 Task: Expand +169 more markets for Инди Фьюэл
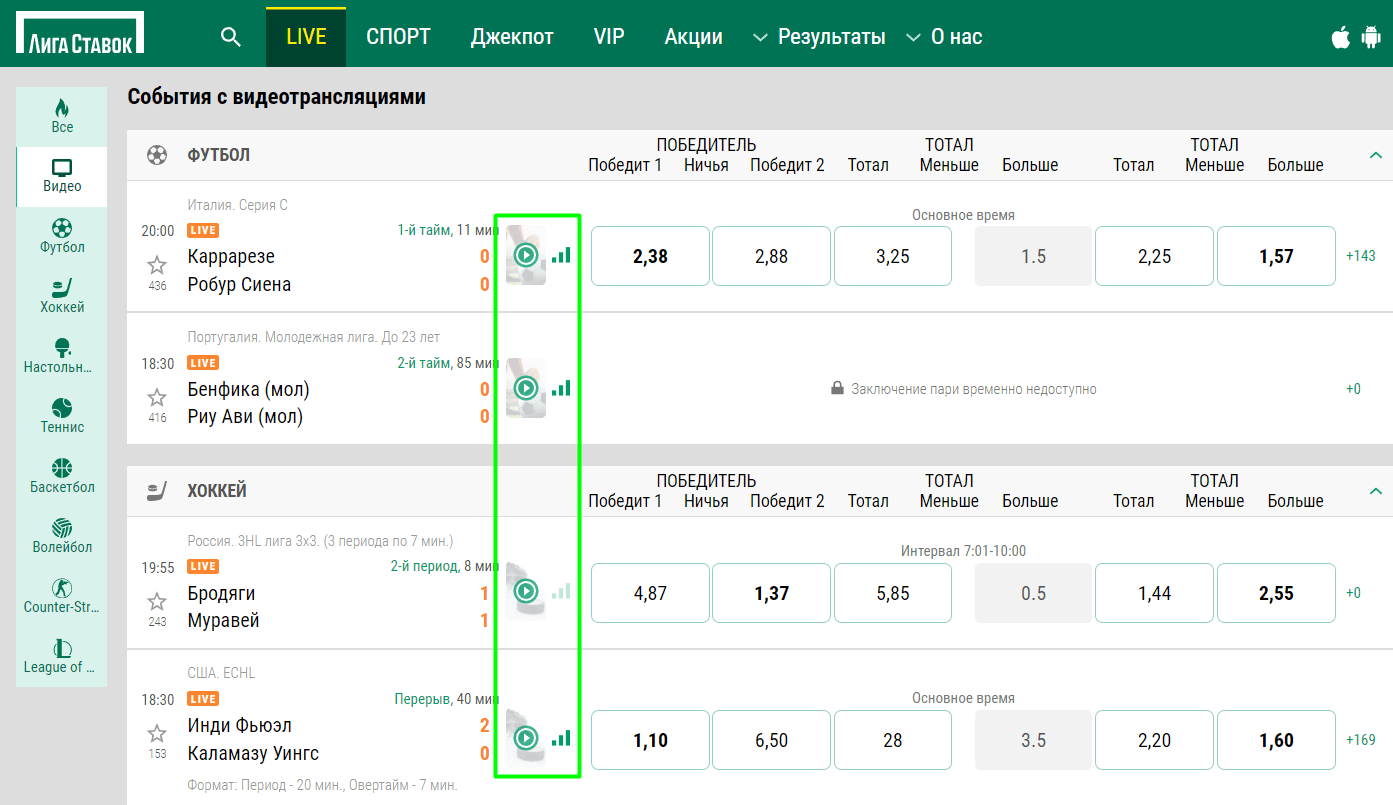(1361, 740)
